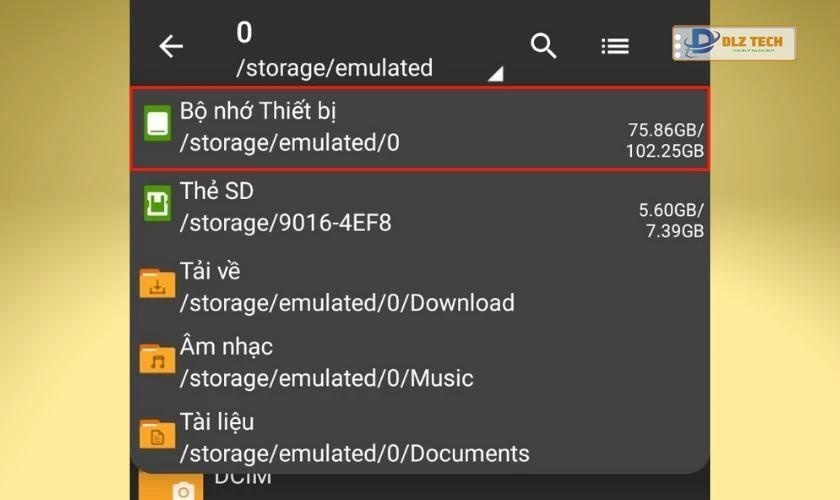Click the 75.86GB/102.25GB storage usage text
Viewport: 840px width, 500px height.
666,141
